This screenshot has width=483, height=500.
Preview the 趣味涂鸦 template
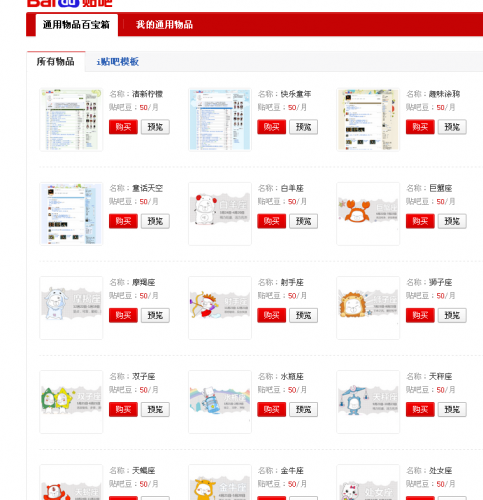(452, 127)
